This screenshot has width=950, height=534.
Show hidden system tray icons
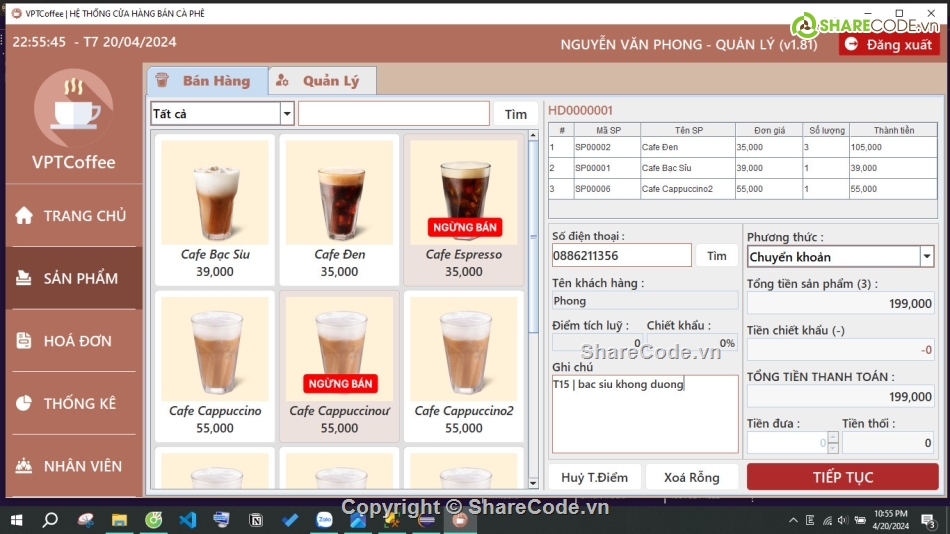[793, 520]
